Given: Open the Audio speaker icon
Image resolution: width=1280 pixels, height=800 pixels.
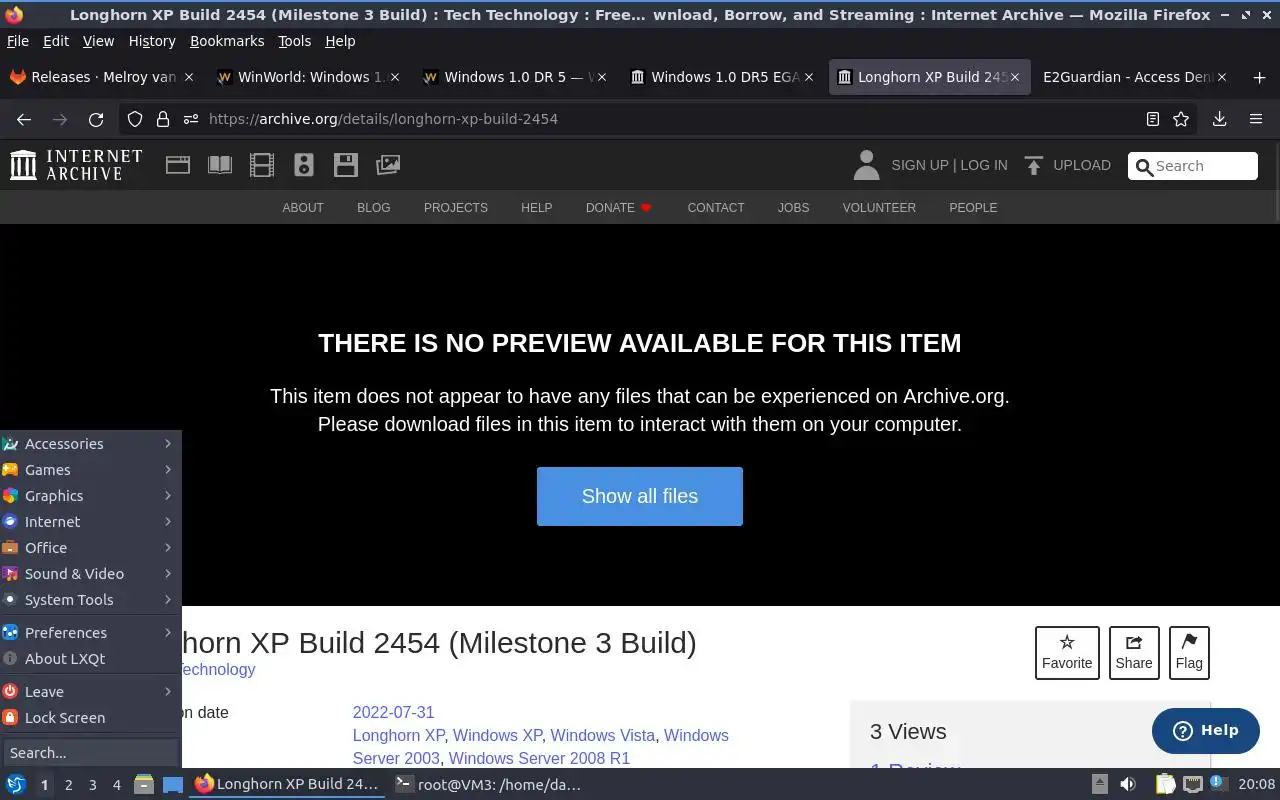Looking at the screenshot, I should [x=304, y=165].
